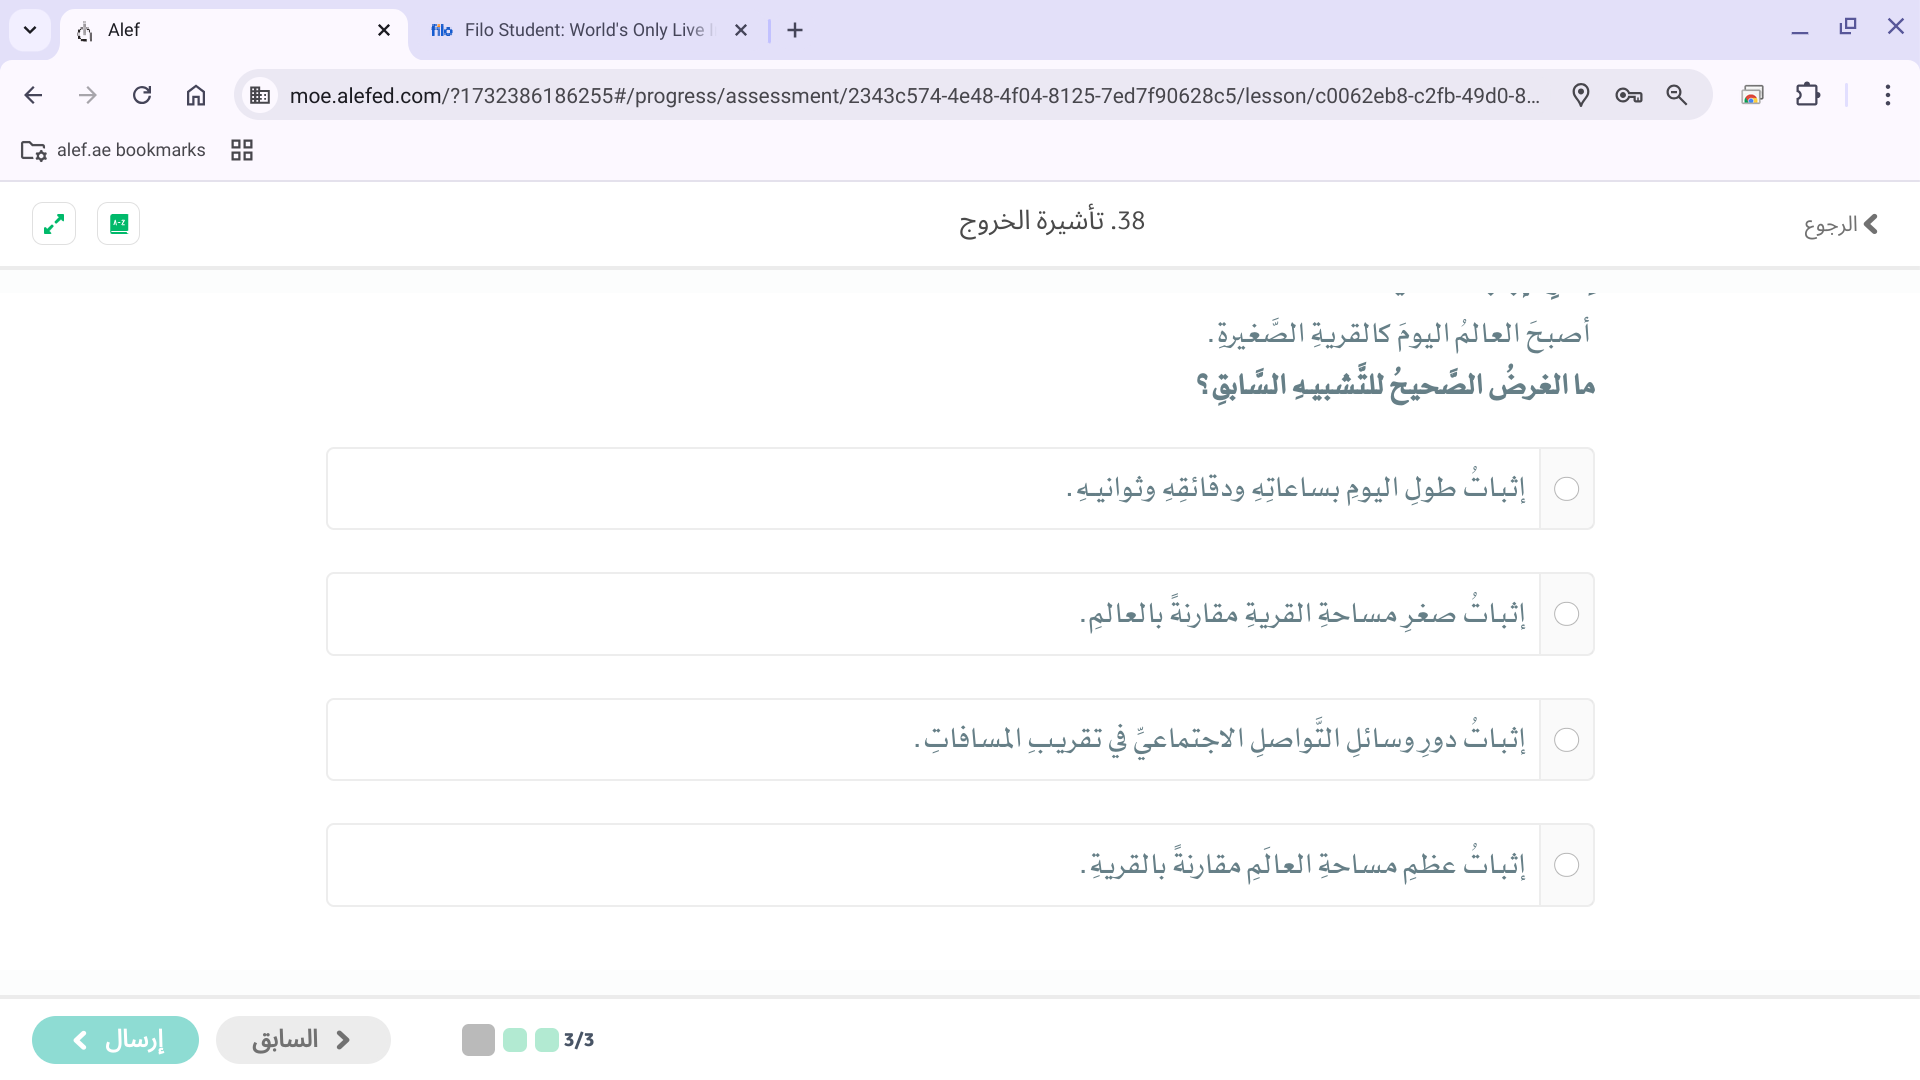1920x1080 pixels.
Task: Open the green A-Z glossary icon
Action: (x=118, y=223)
